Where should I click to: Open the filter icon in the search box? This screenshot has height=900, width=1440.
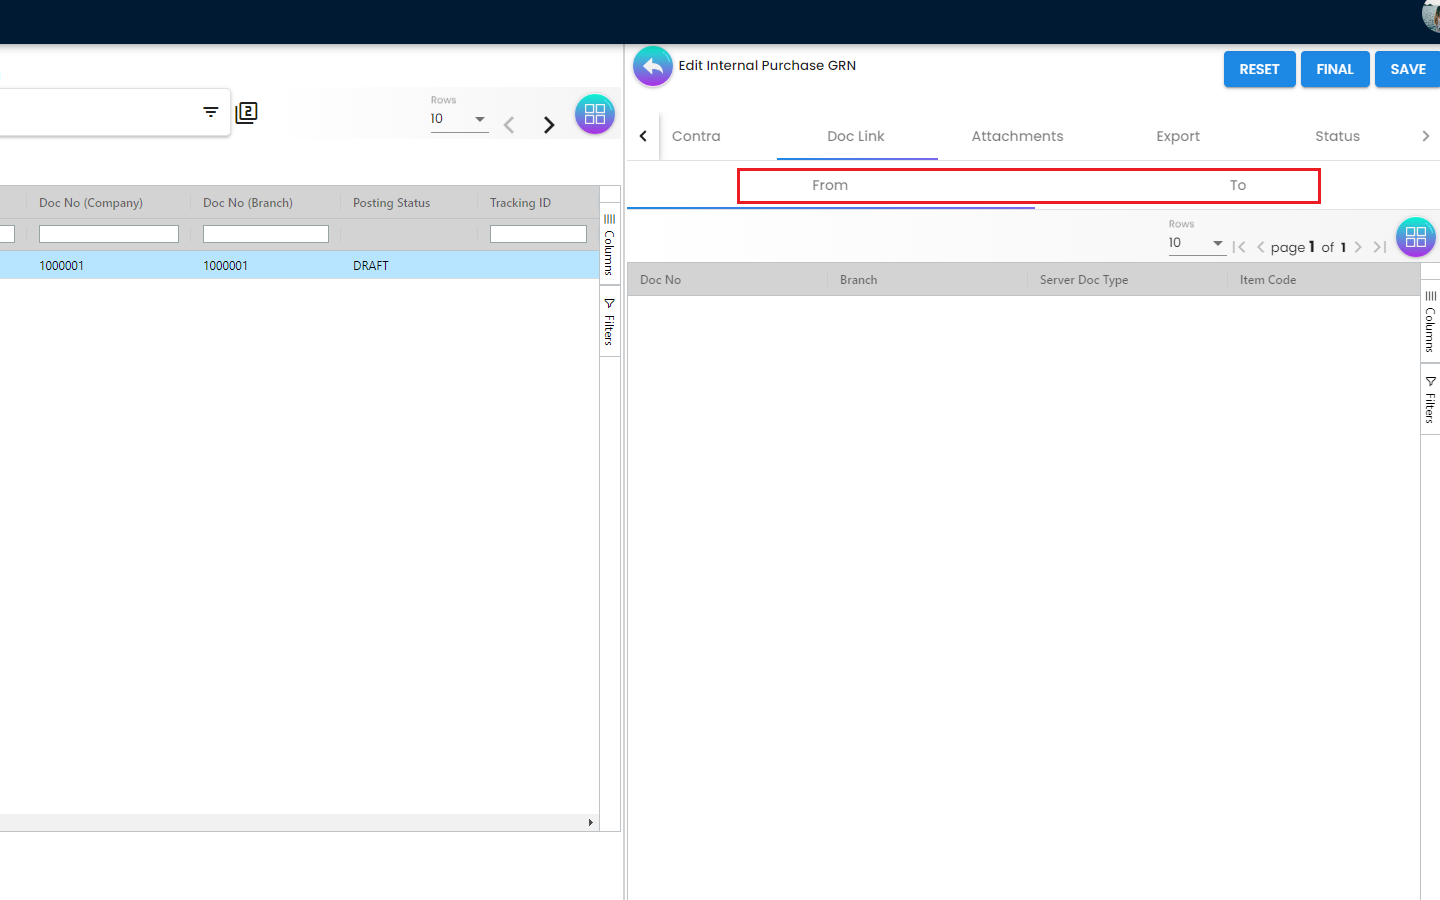[x=211, y=112]
